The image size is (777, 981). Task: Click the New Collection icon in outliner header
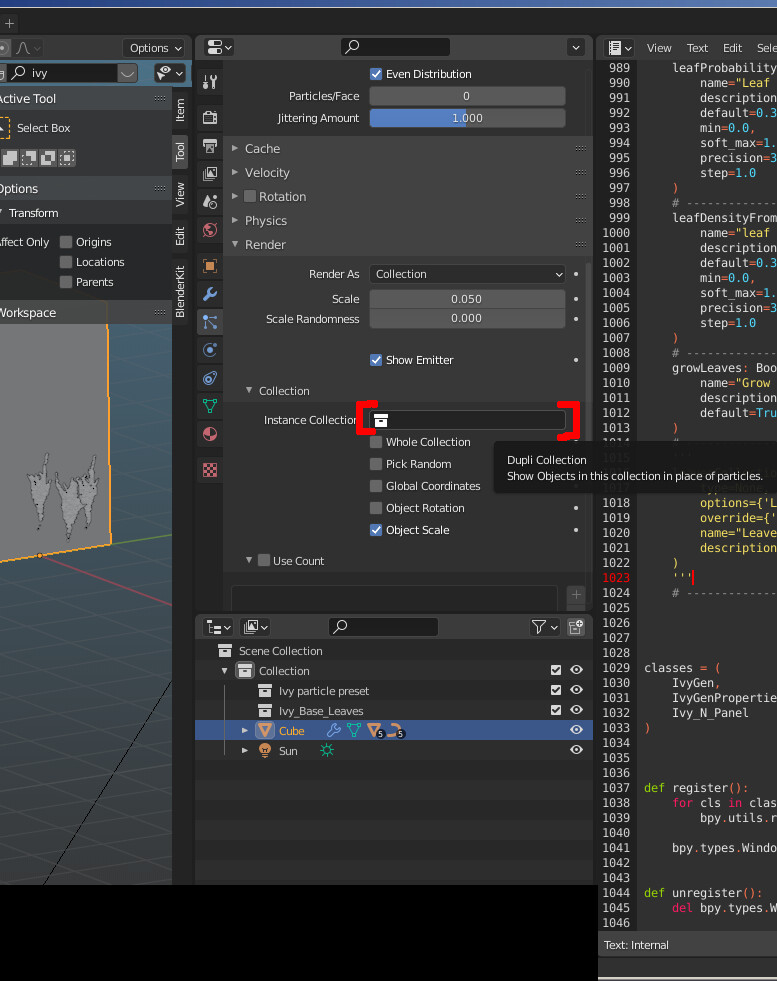pyautogui.click(x=576, y=627)
